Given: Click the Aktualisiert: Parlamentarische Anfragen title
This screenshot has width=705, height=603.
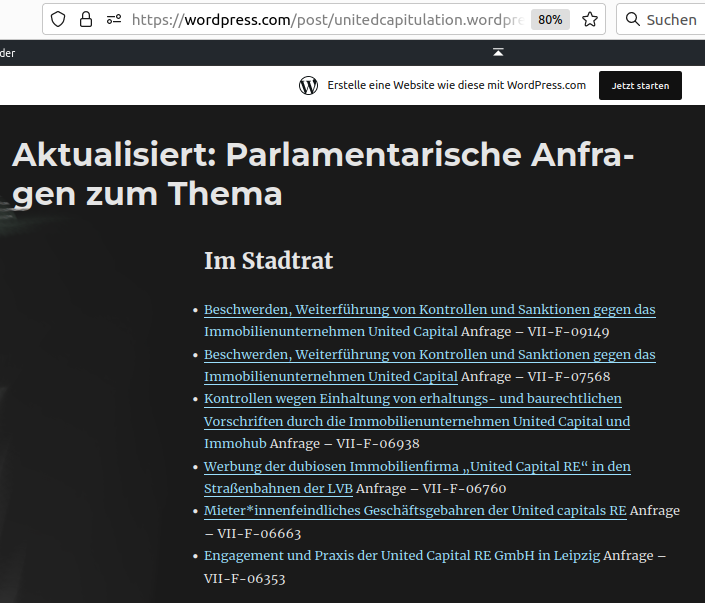Looking at the screenshot, I should [323, 174].
